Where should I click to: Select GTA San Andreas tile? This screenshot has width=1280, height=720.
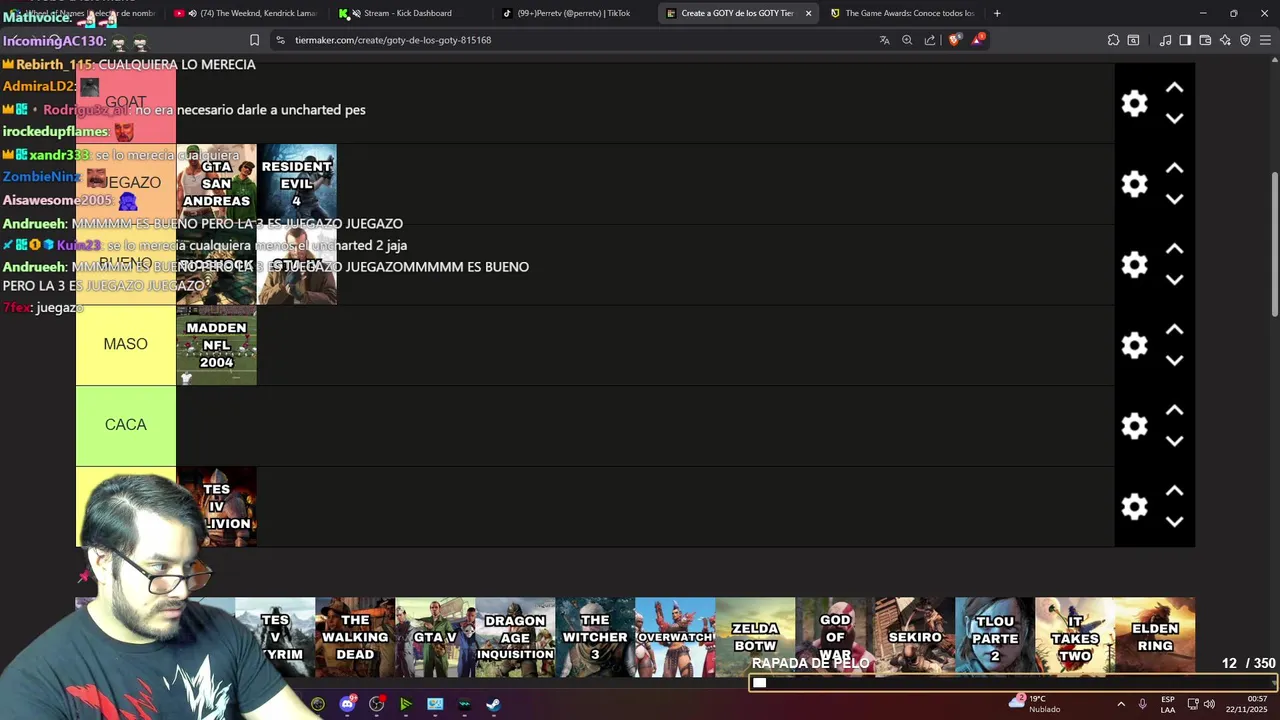click(x=216, y=184)
